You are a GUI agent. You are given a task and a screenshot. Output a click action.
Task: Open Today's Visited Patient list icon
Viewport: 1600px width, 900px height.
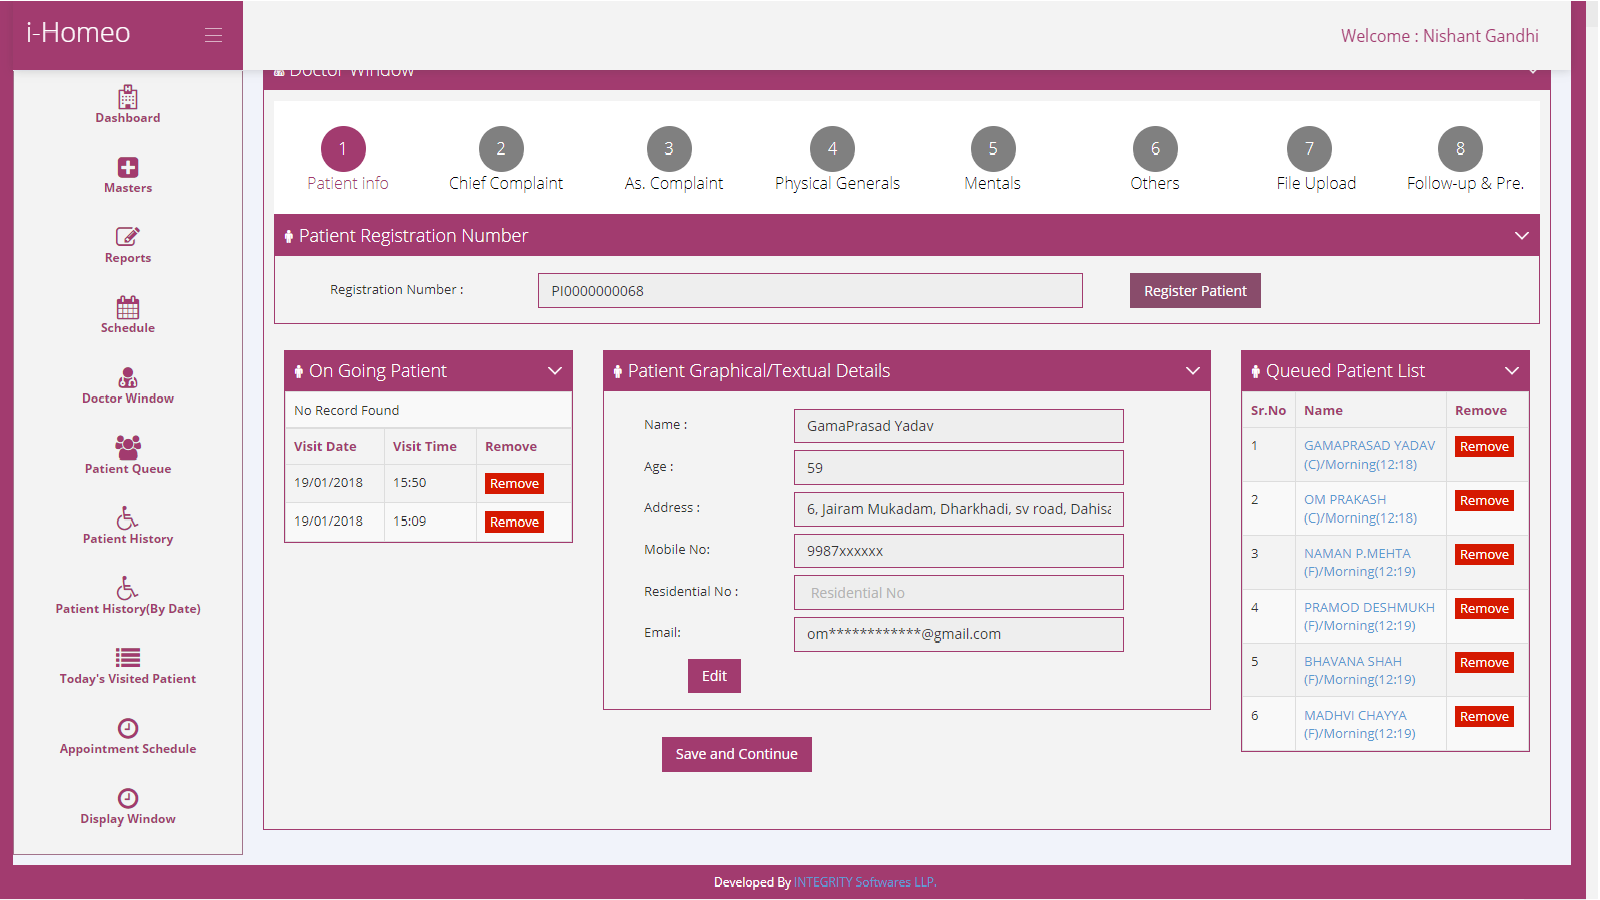128,657
